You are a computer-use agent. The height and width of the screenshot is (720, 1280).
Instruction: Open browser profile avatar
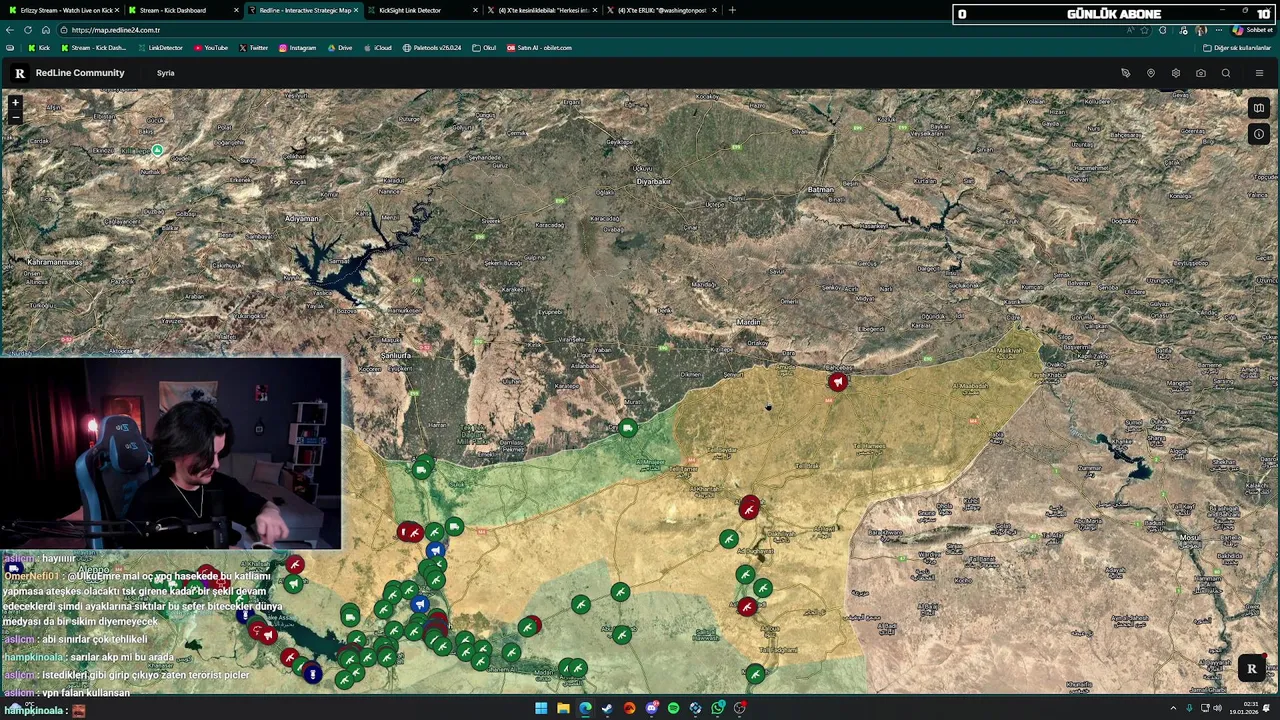tap(1201, 30)
